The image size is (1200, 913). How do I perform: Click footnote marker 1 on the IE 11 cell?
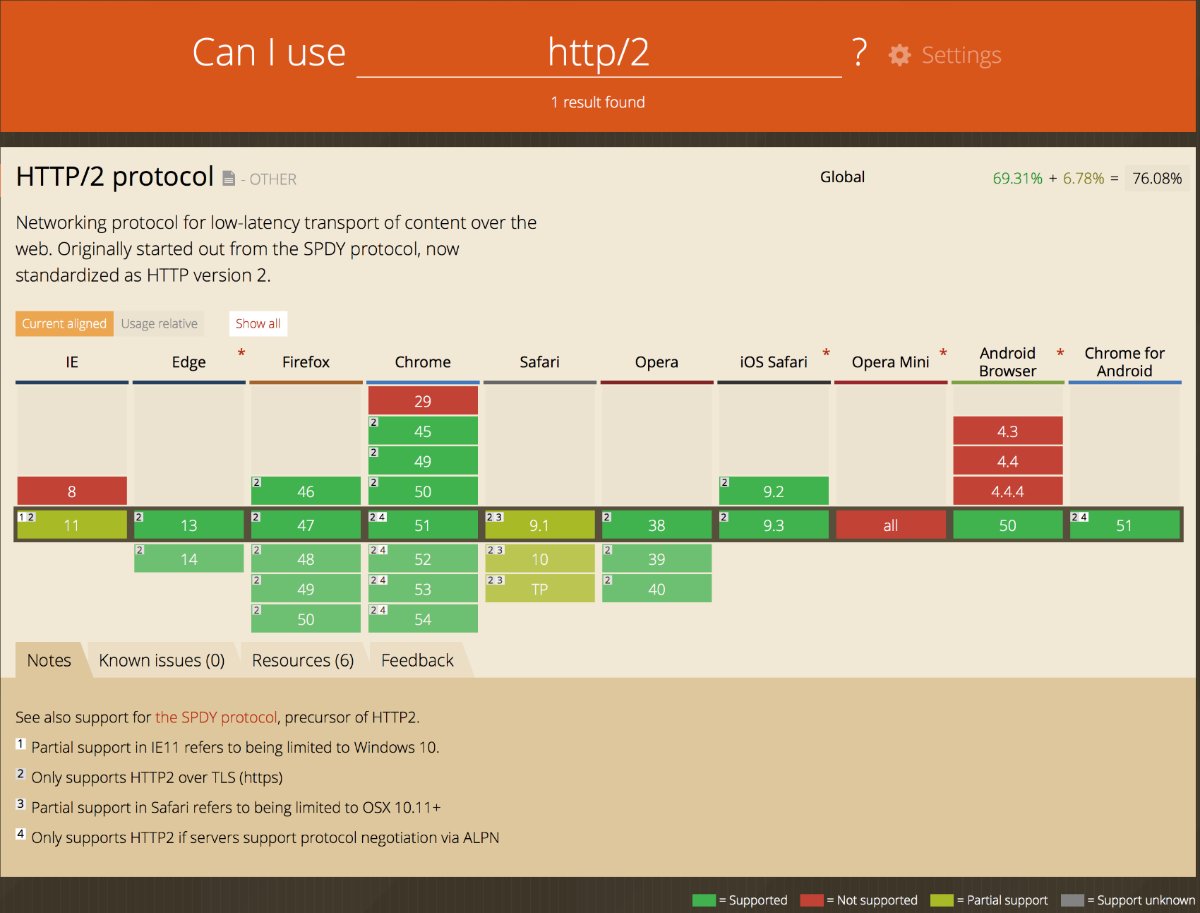pyautogui.click(x=24, y=515)
